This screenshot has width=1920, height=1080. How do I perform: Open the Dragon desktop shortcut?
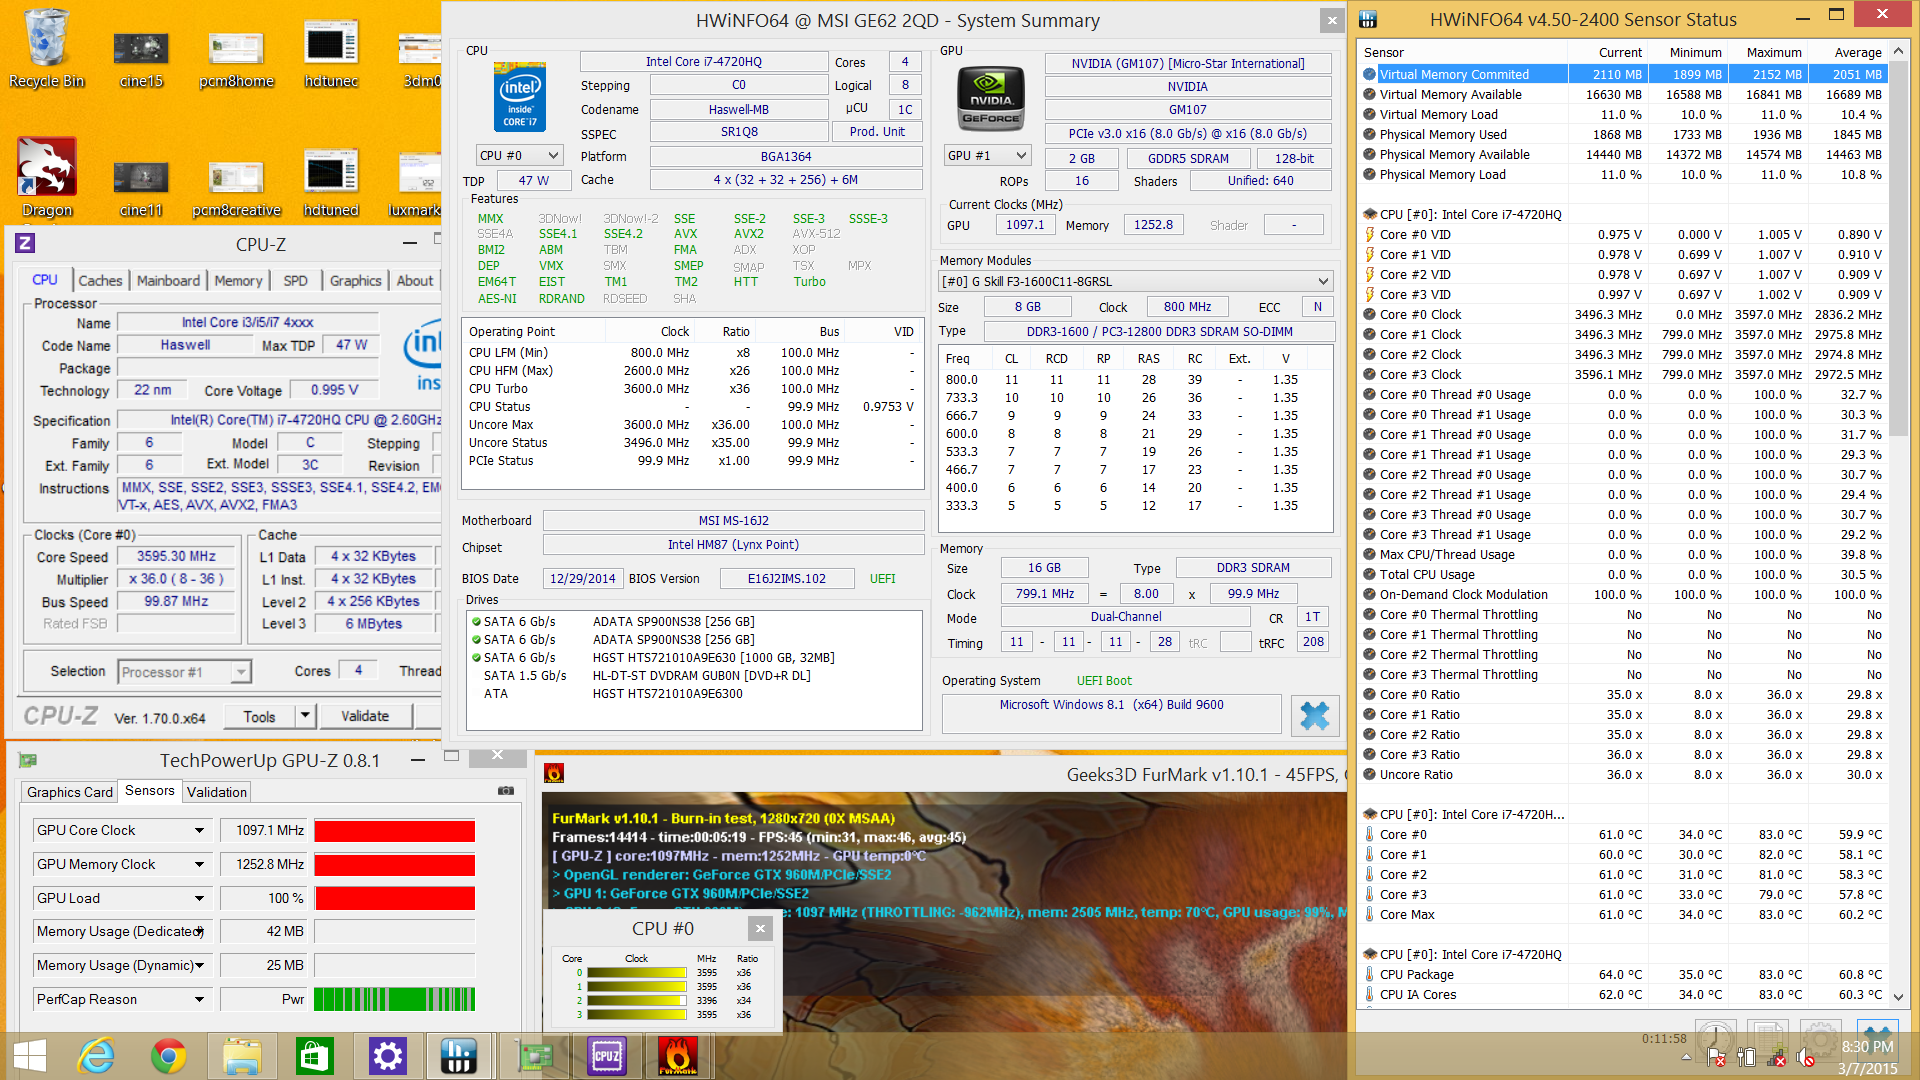coord(47,177)
